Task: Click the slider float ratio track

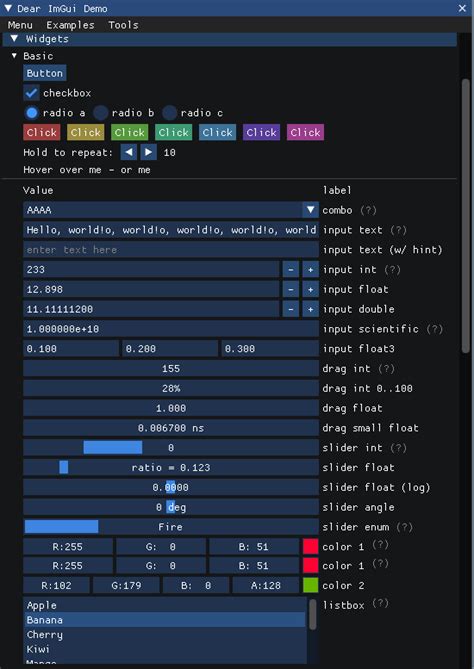Action: (171, 468)
